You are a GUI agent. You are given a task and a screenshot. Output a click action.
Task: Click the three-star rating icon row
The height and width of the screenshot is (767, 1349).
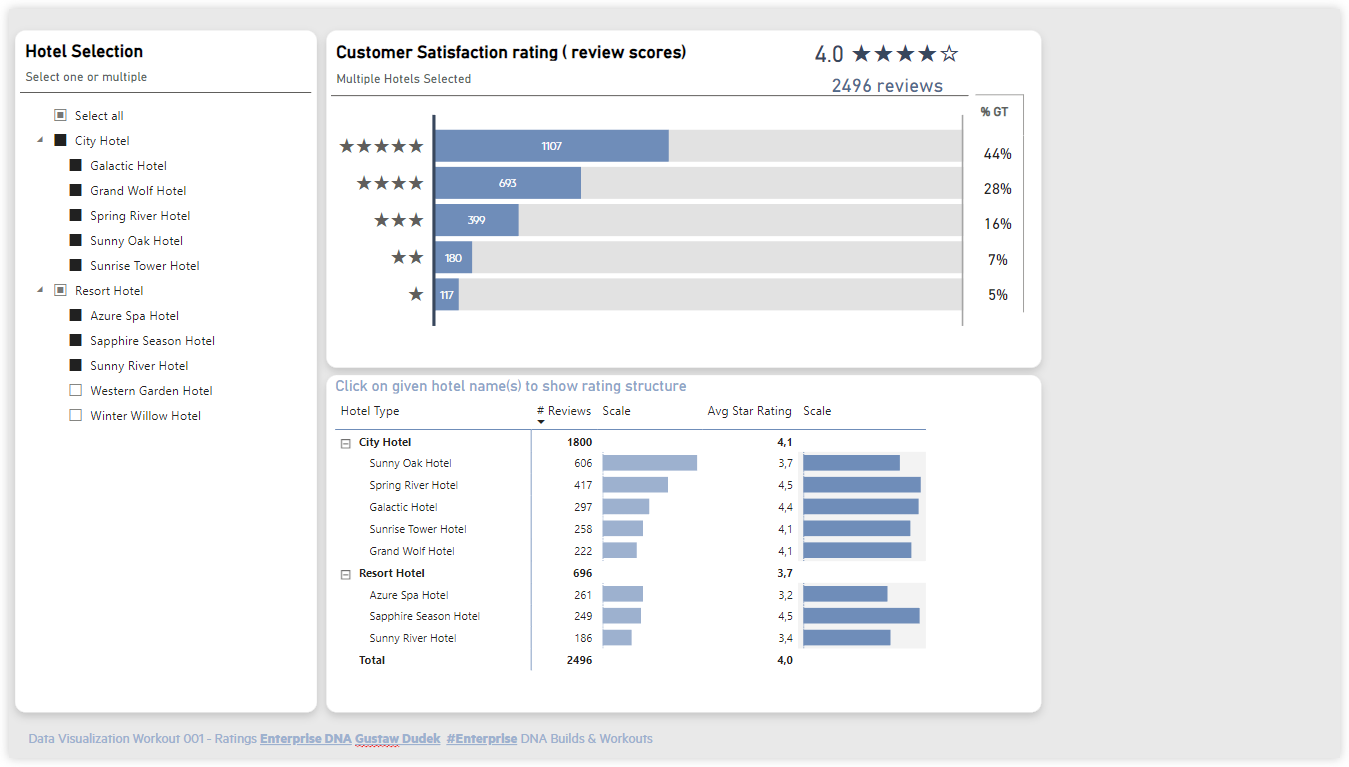(x=399, y=220)
